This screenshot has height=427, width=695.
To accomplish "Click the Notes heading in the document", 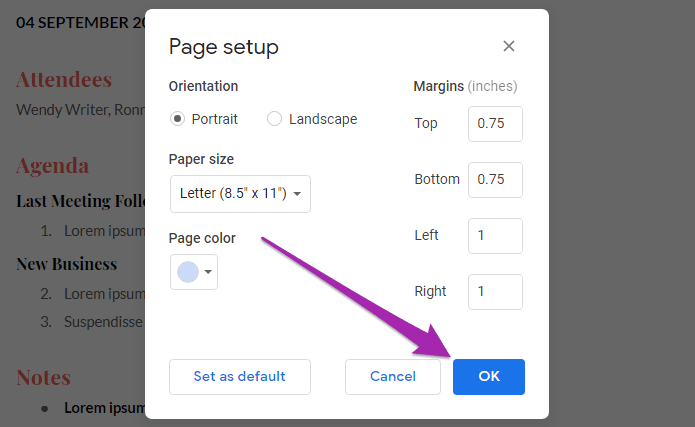I will tap(43, 378).
